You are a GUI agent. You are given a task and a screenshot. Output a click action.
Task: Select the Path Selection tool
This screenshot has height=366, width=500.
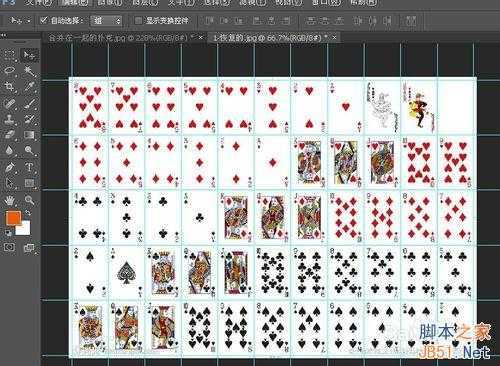pos(10,183)
